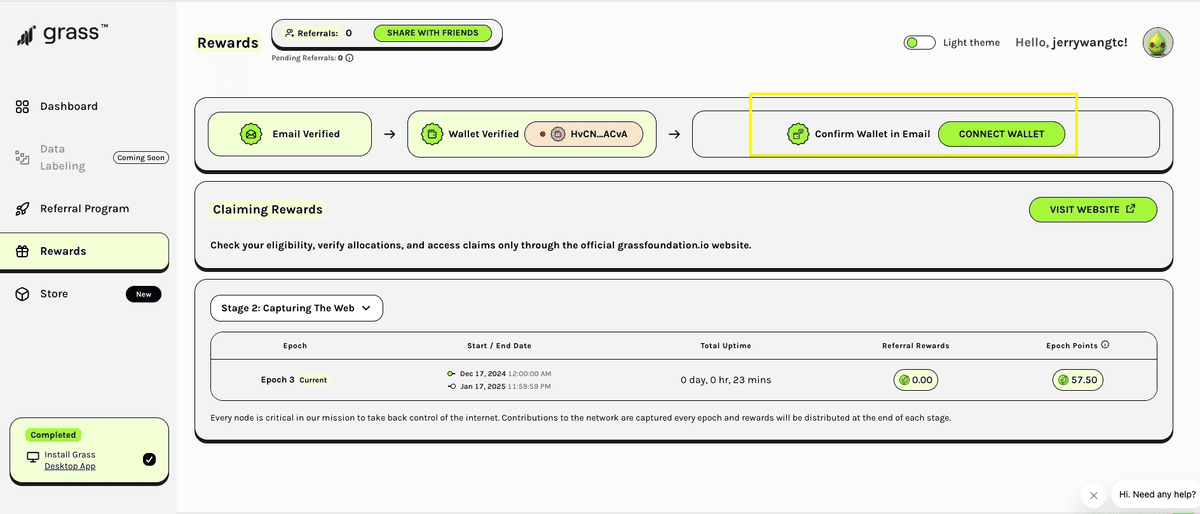Click the New badge beside Store
Image resolution: width=1200 pixels, height=514 pixels.
[x=143, y=294]
